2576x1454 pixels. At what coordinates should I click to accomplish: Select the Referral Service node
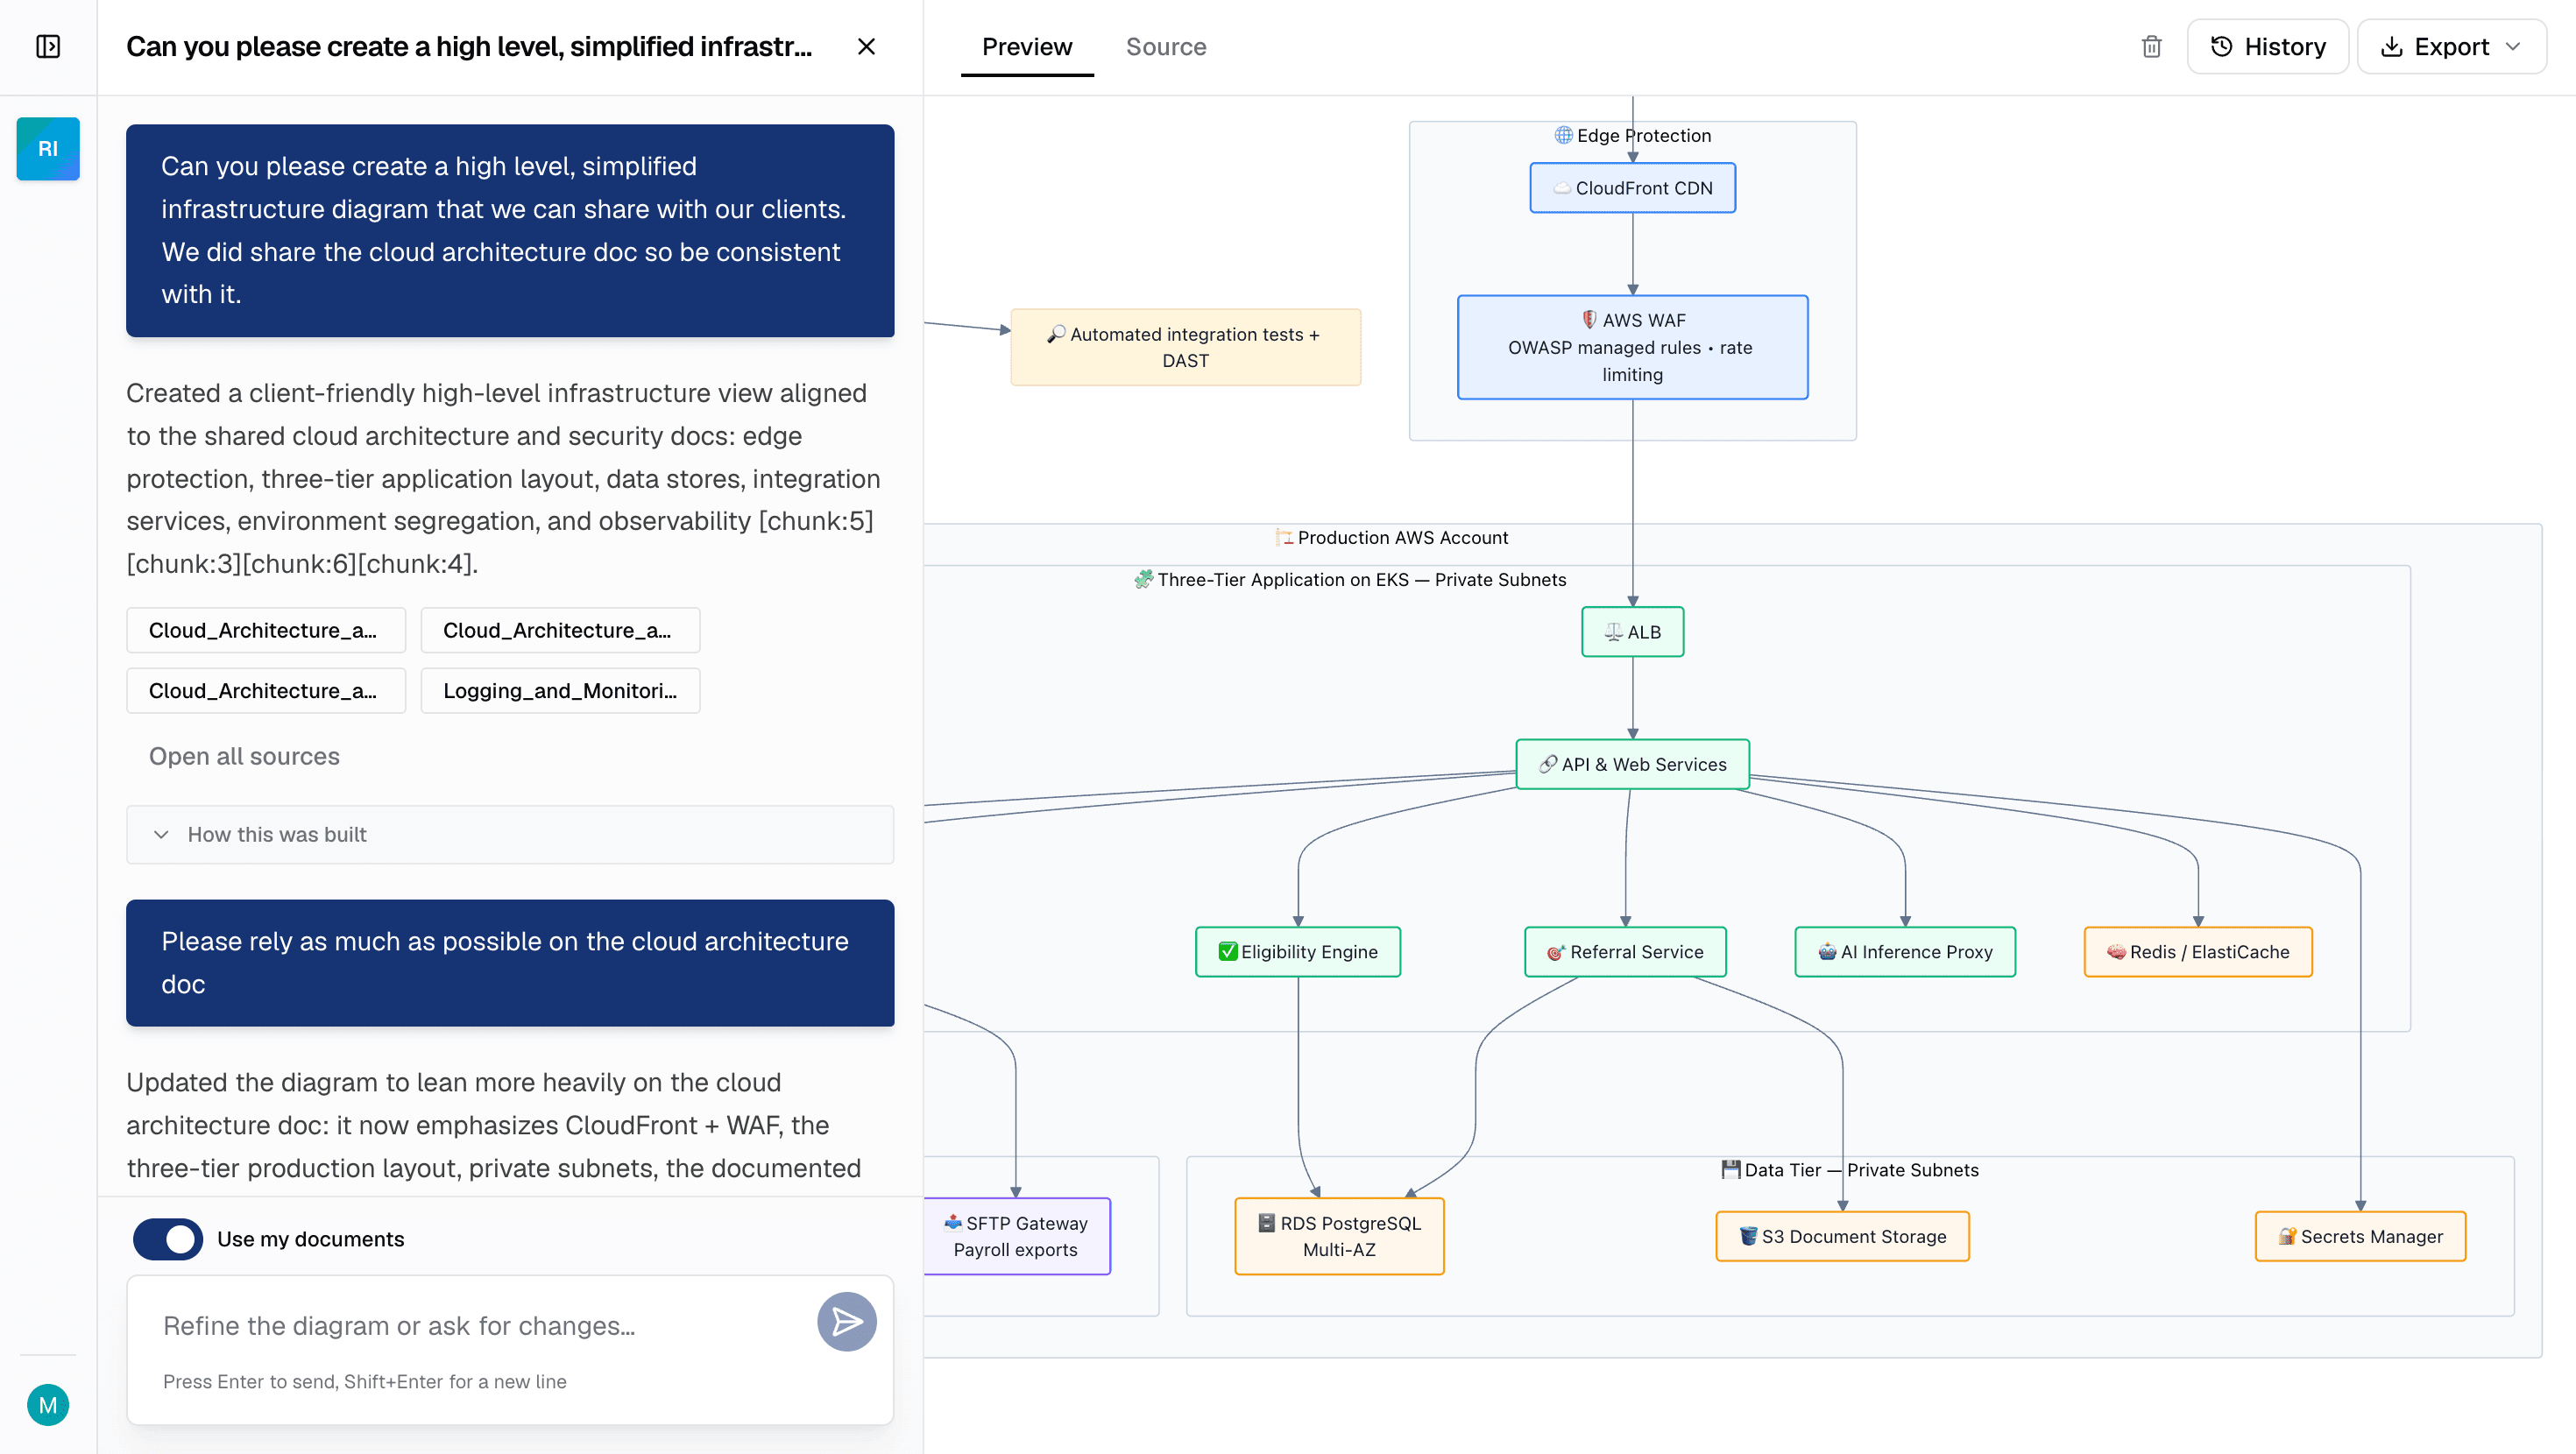[1625, 952]
